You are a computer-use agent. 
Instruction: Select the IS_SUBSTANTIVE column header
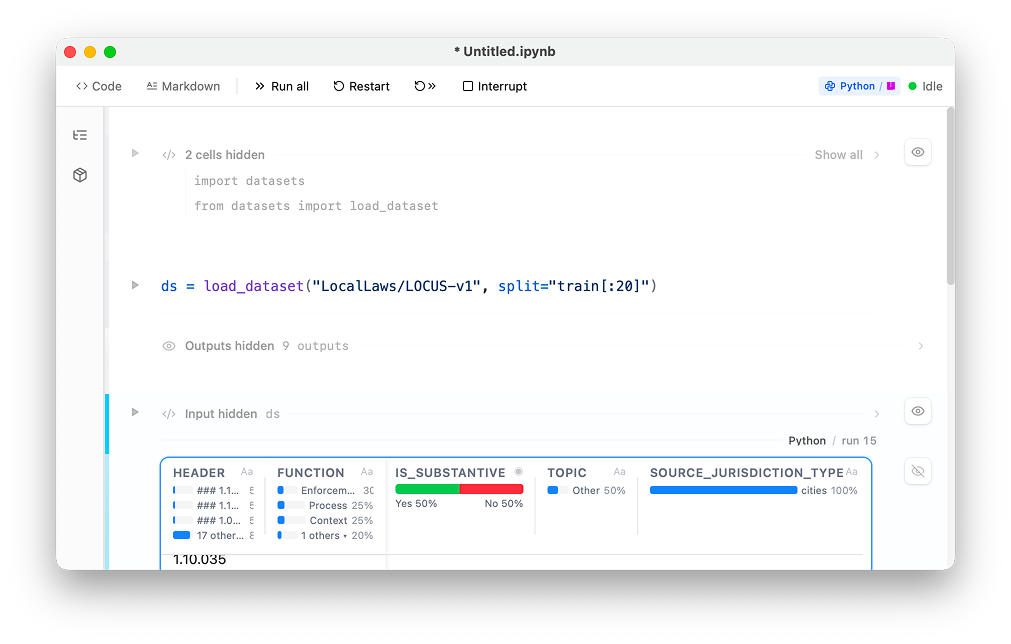(450, 473)
